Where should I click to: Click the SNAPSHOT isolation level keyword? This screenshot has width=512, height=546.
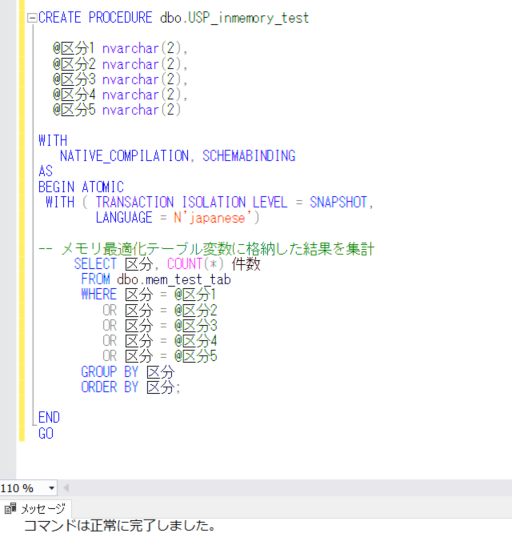pos(338,202)
